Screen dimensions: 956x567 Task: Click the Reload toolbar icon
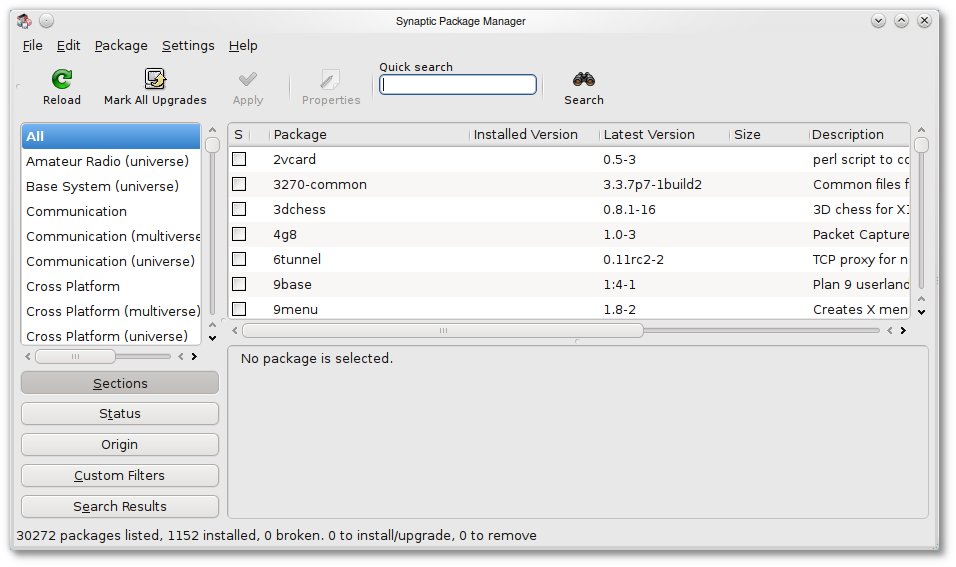click(x=62, y=79)
